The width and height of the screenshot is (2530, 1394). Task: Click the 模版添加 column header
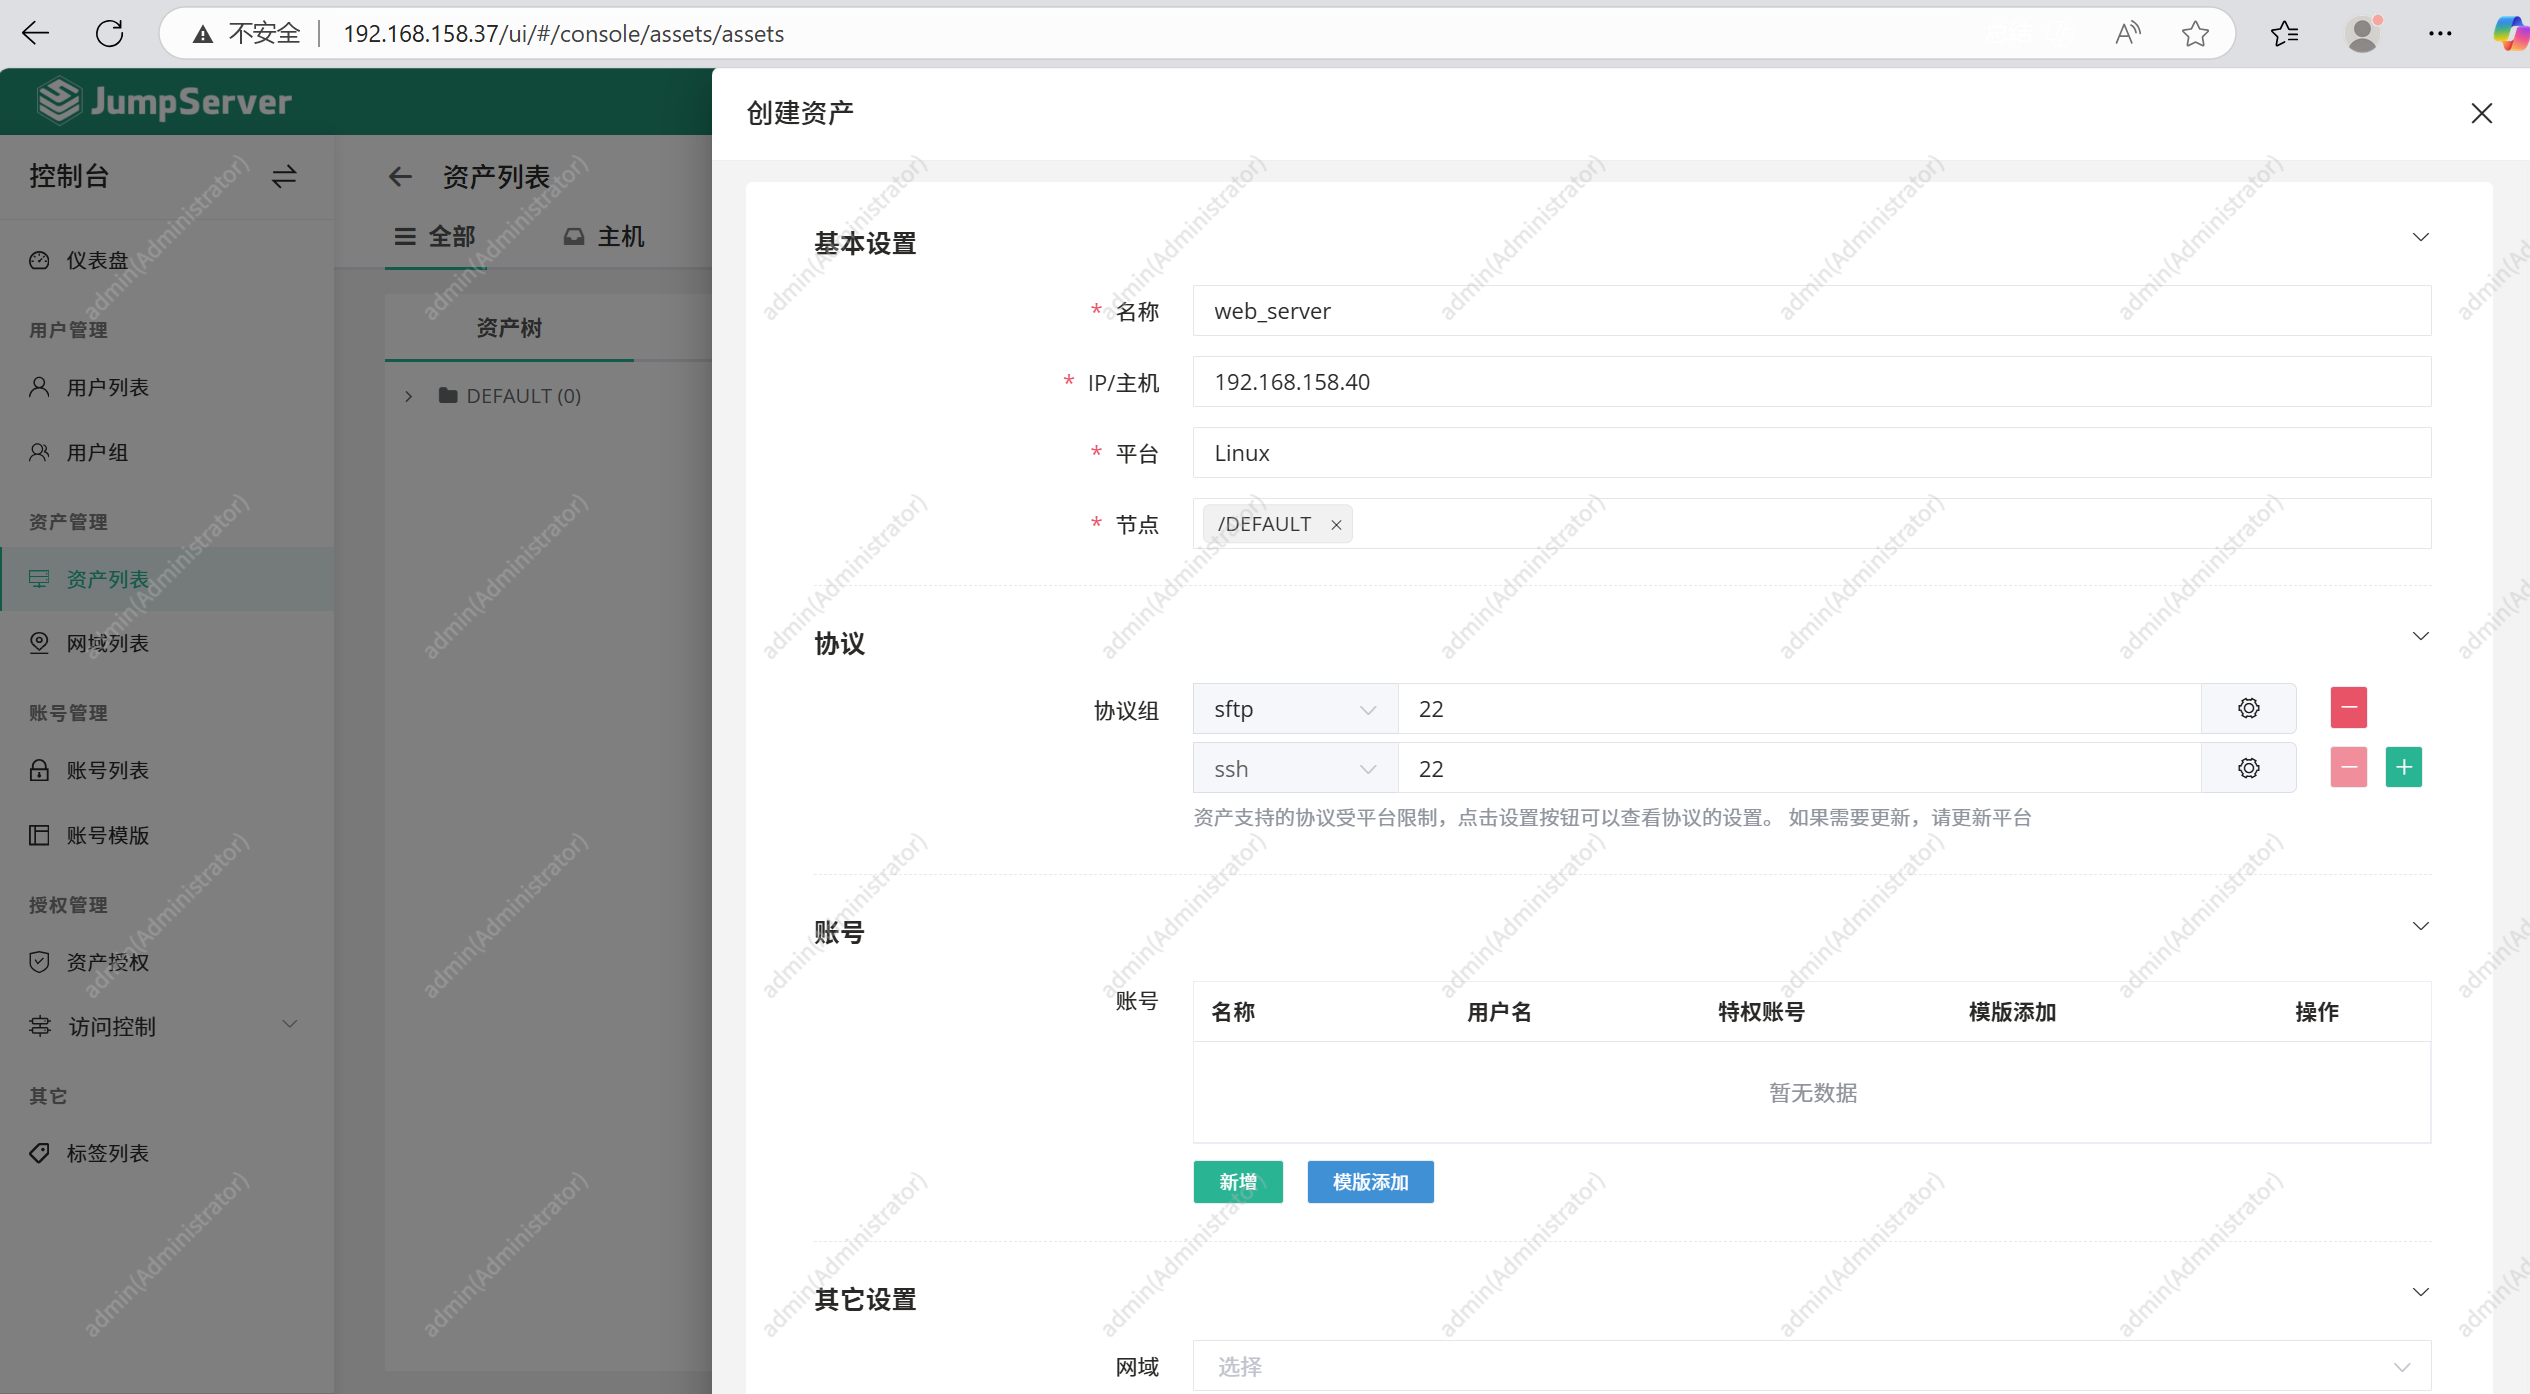(x=2012, y=1012)
